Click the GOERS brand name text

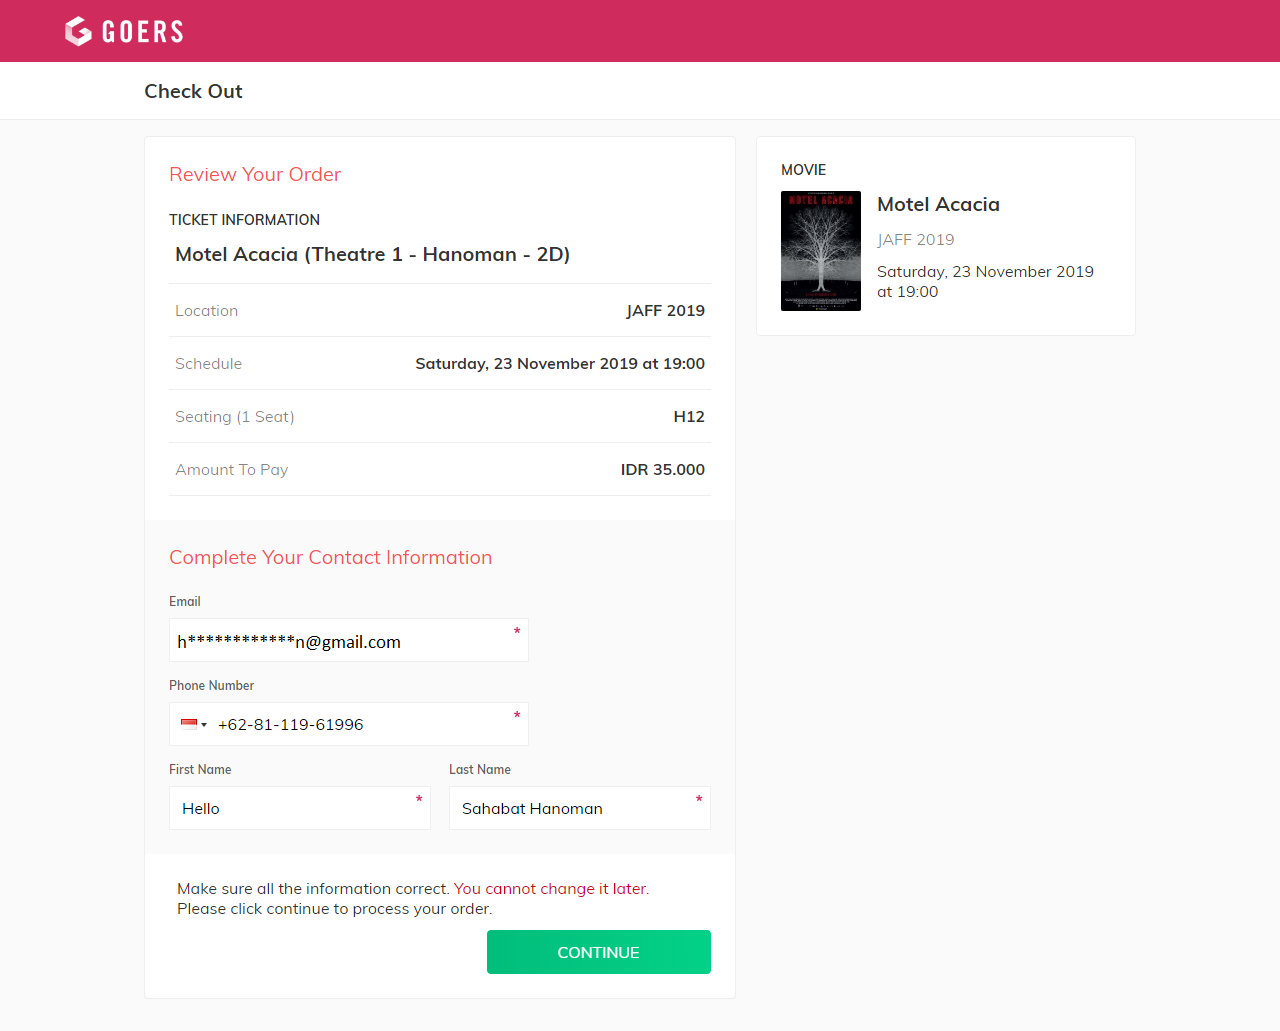[143, 32]
